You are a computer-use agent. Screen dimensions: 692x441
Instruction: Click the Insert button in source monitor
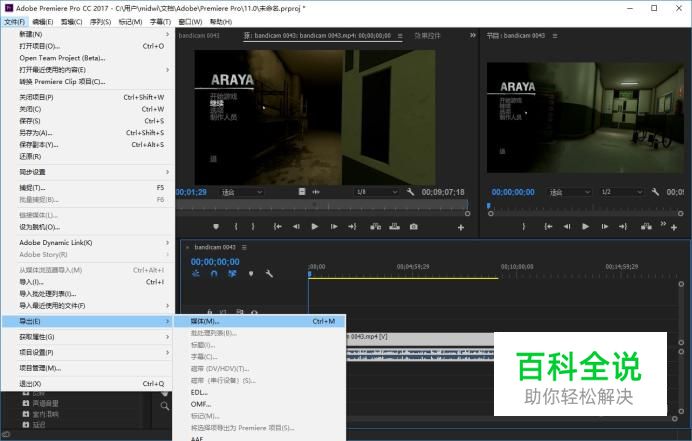(376, 227)
